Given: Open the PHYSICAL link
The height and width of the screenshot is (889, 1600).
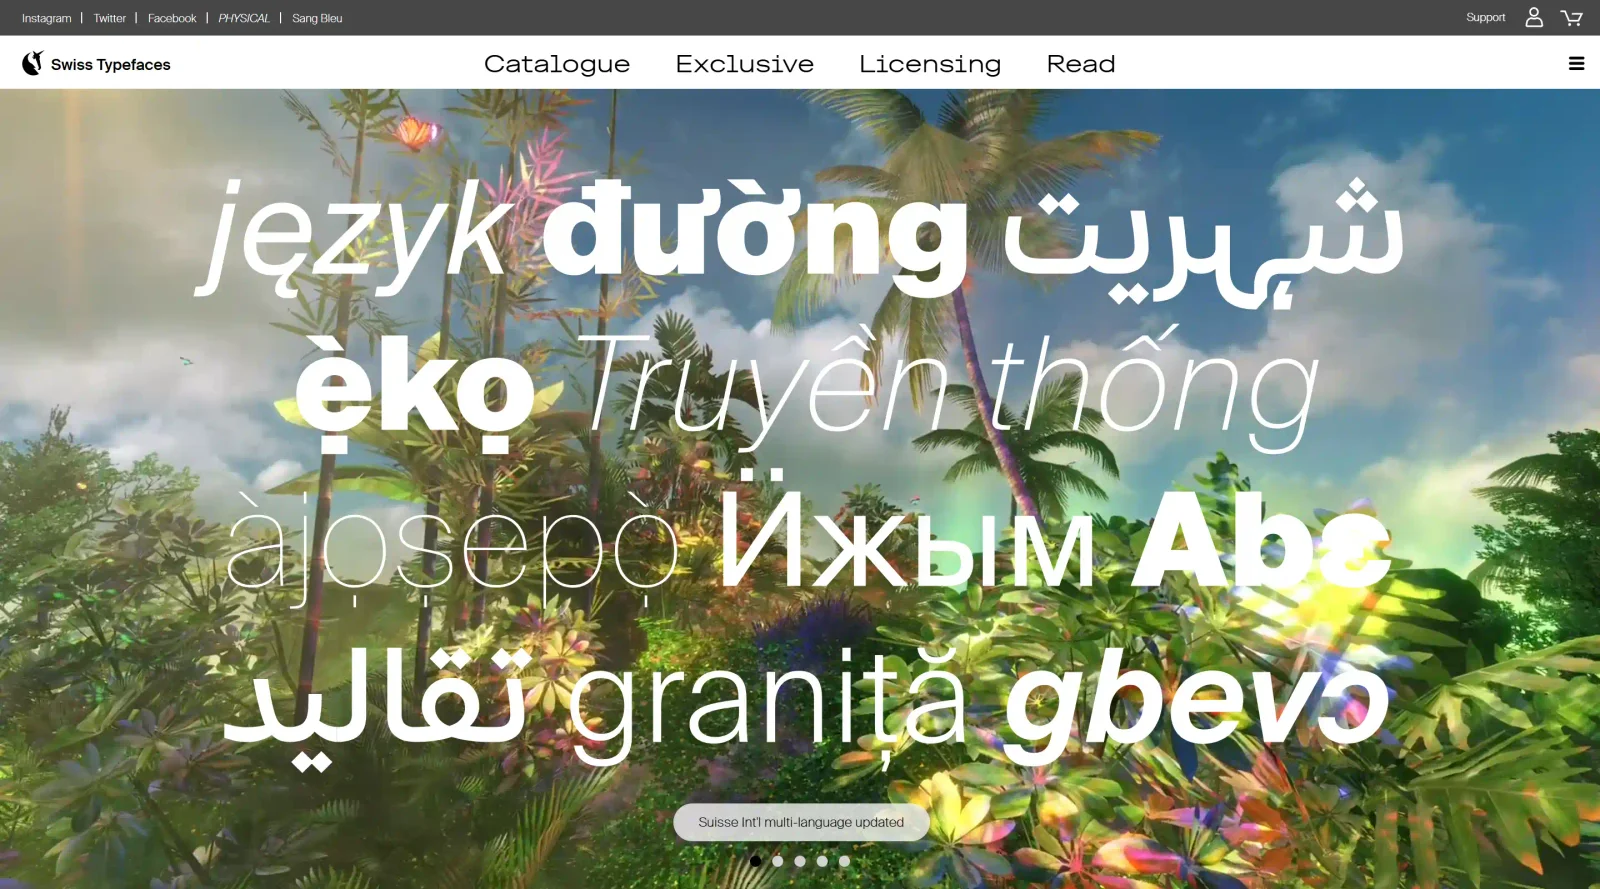Looking at the screenshot, I should point(244,18).
